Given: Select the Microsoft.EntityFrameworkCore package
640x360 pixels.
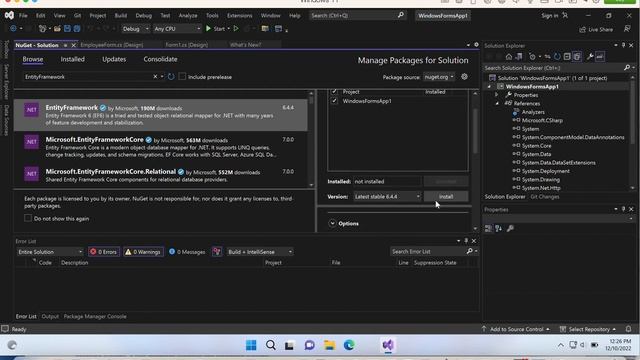Looking at the screenshot, I should point(161,147).
